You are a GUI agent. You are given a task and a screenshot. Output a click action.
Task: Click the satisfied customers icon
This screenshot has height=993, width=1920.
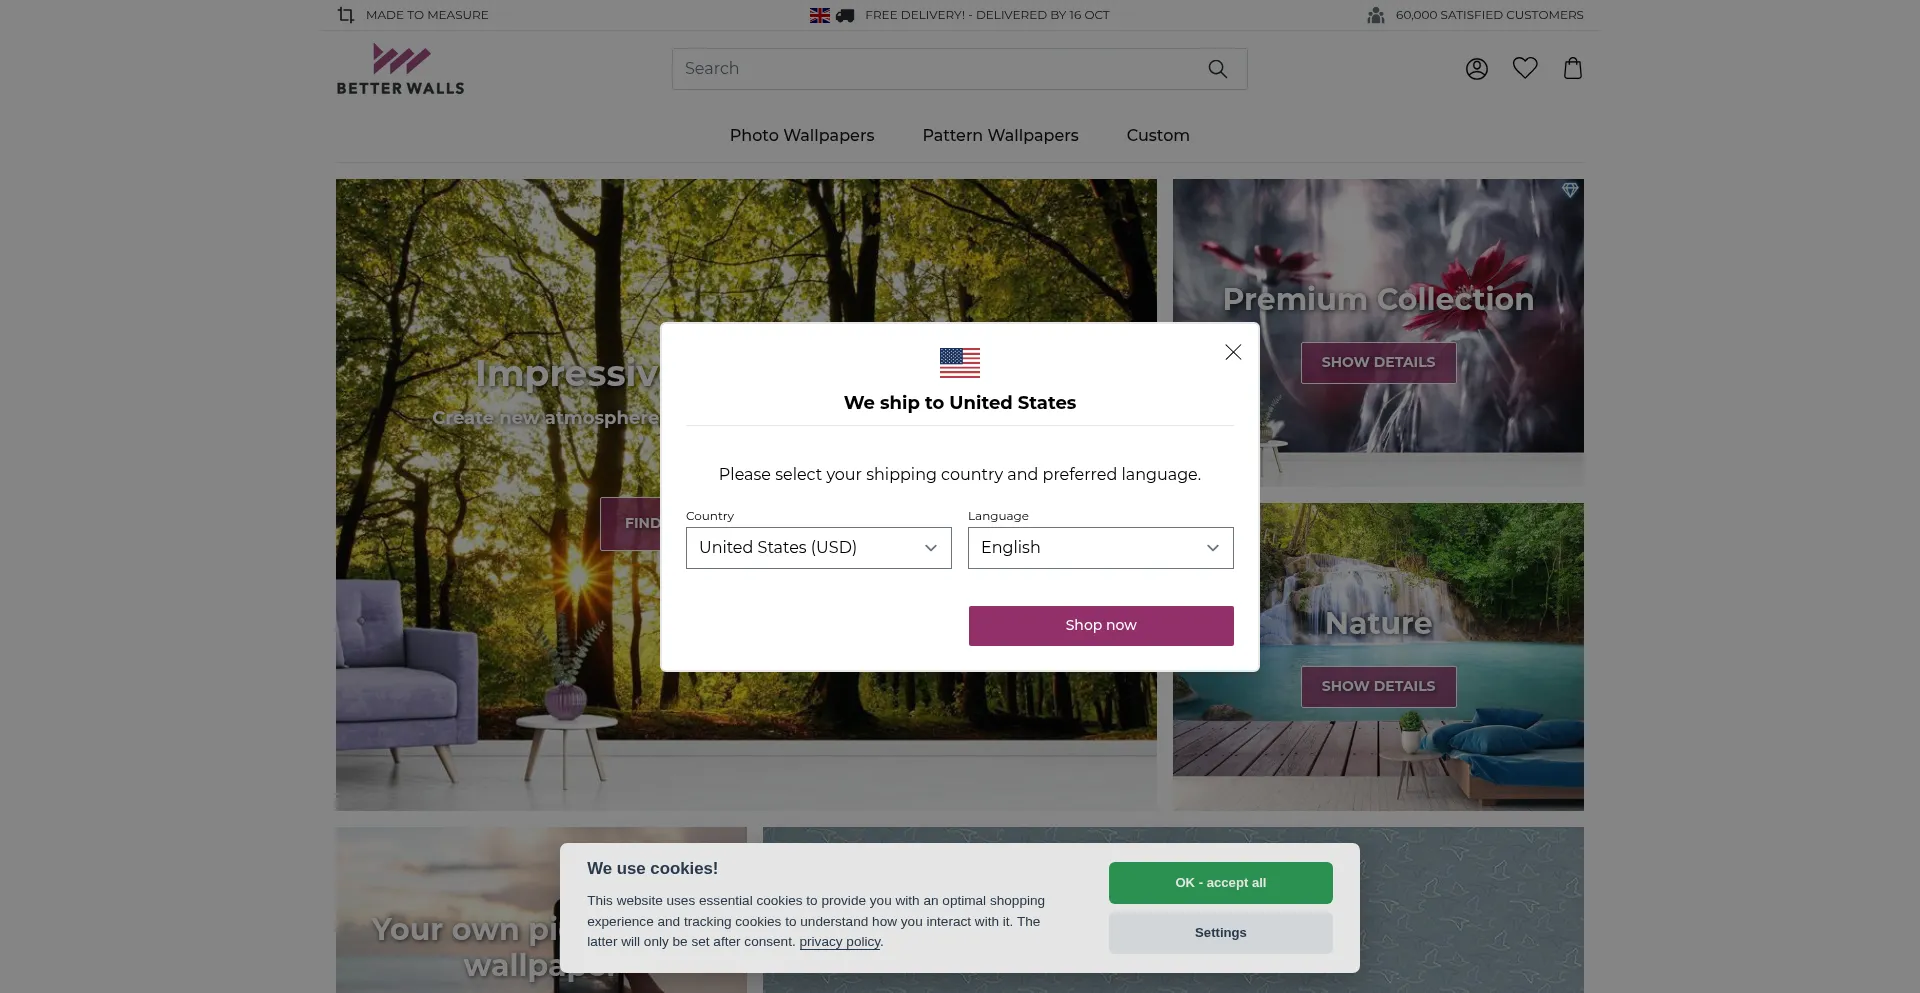pos(1376,15)
